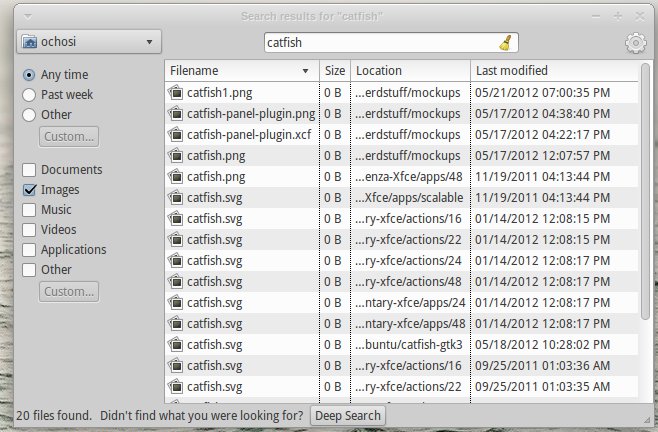Screen dimensions: 658x432
Task: Sort by Size column header
Action: click(x=335, y=71)
